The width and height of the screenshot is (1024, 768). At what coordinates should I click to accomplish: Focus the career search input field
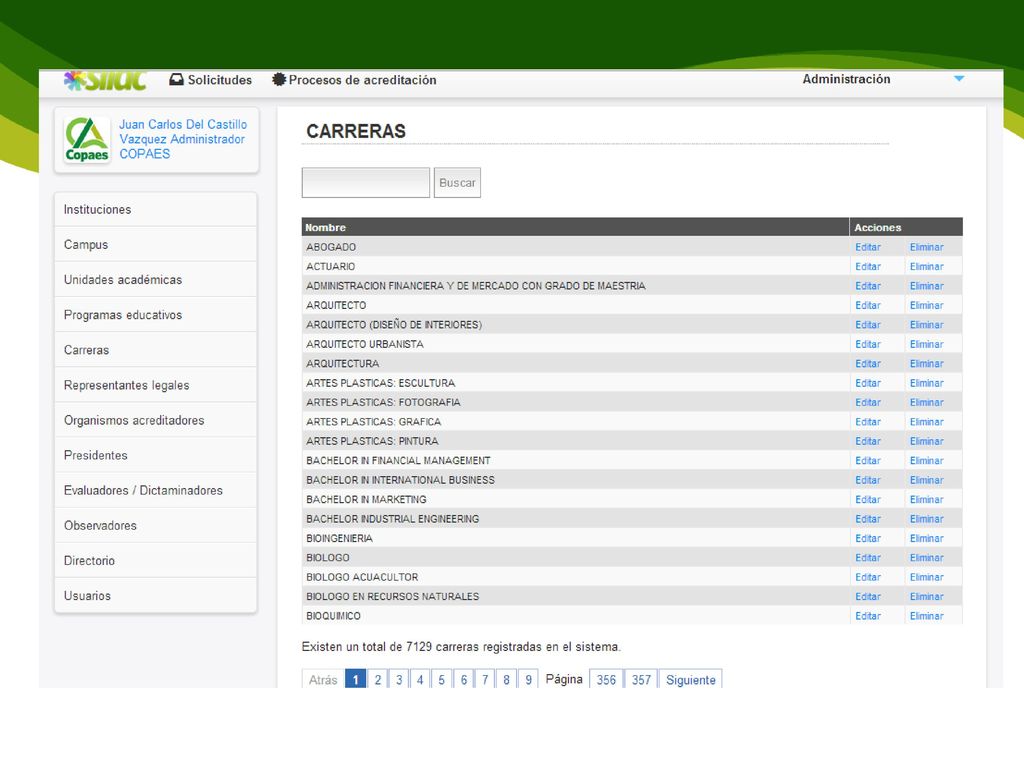366,183
